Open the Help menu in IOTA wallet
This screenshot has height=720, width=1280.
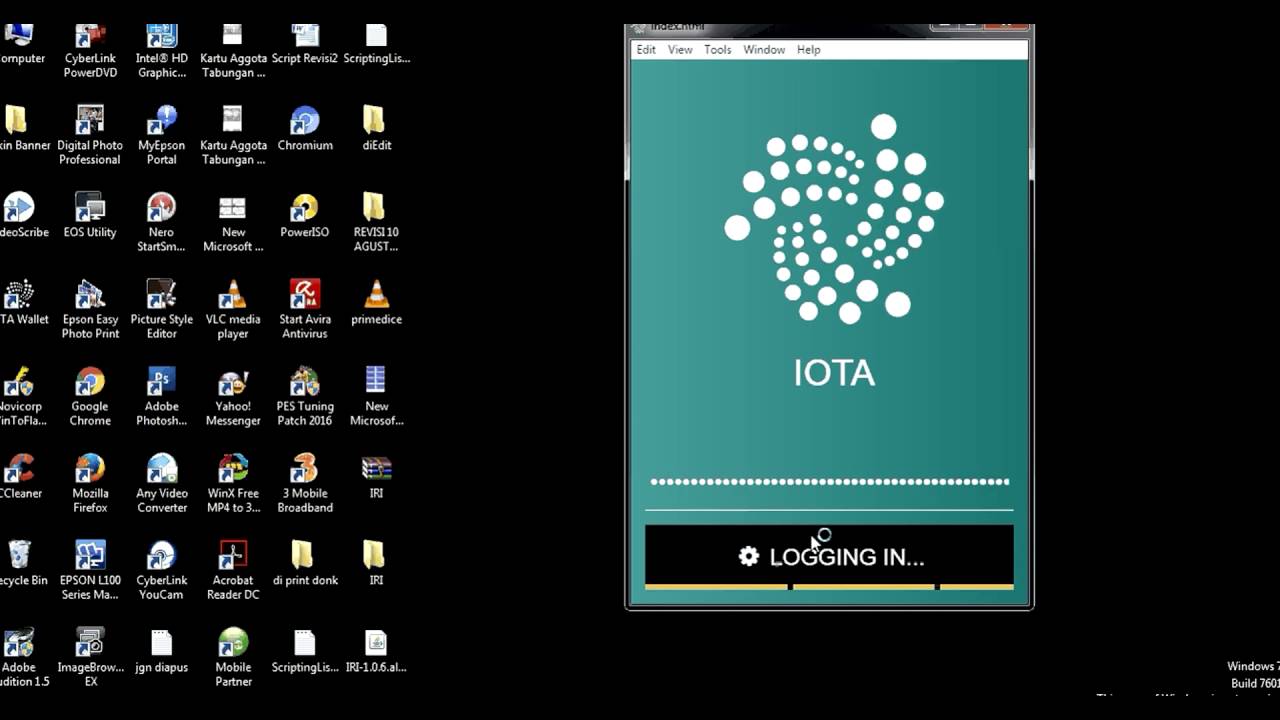(808, 49)
